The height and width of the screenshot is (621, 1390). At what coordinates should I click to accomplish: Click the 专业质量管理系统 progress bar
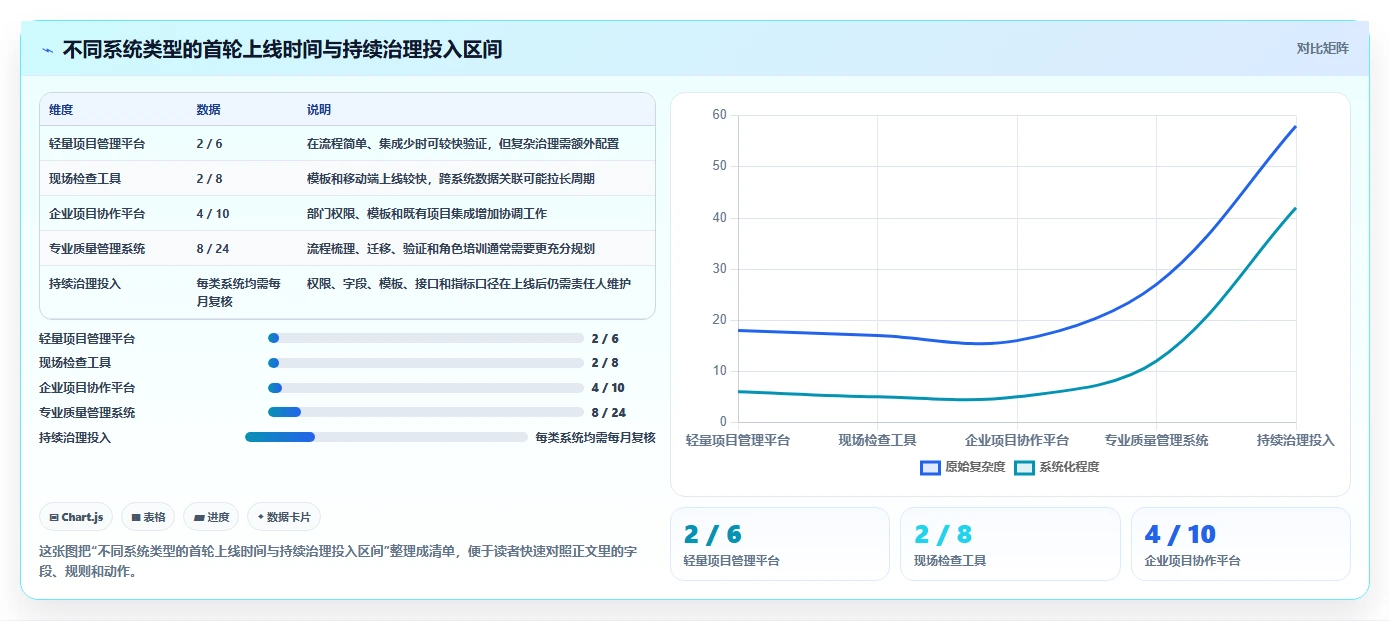coord(426,412)
